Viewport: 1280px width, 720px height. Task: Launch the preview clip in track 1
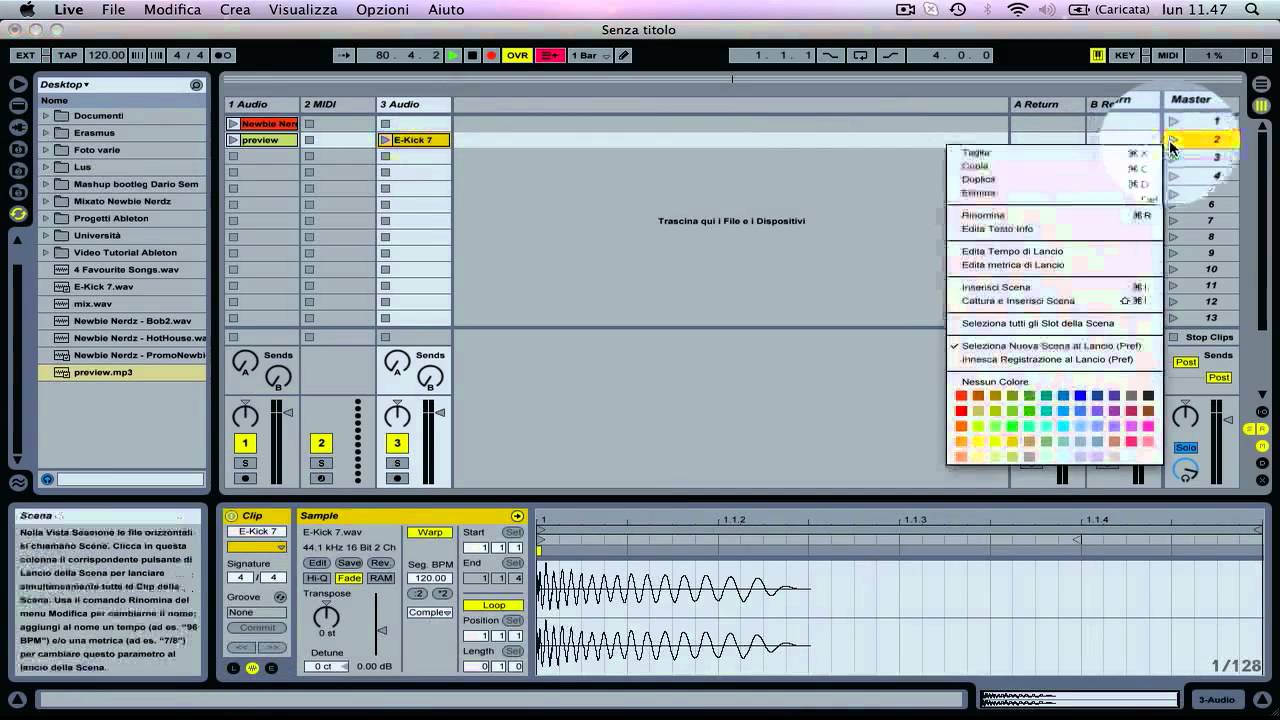(233, 140)
